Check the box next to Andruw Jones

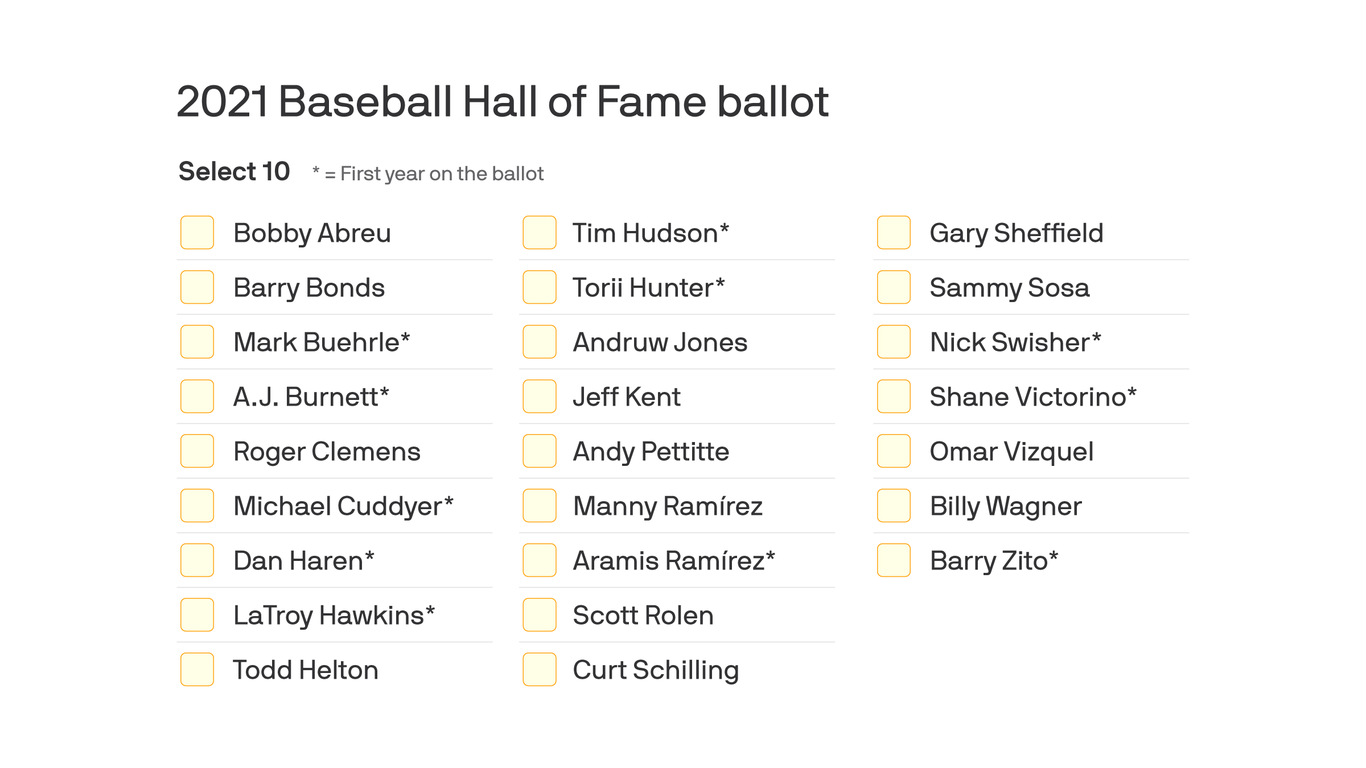point(539,342)
